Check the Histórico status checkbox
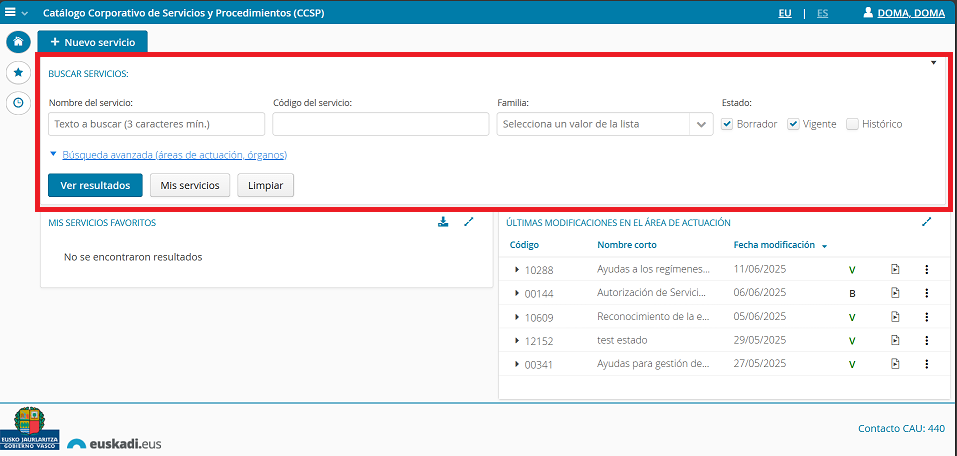The image size is (957, 456). pos(852,124)
